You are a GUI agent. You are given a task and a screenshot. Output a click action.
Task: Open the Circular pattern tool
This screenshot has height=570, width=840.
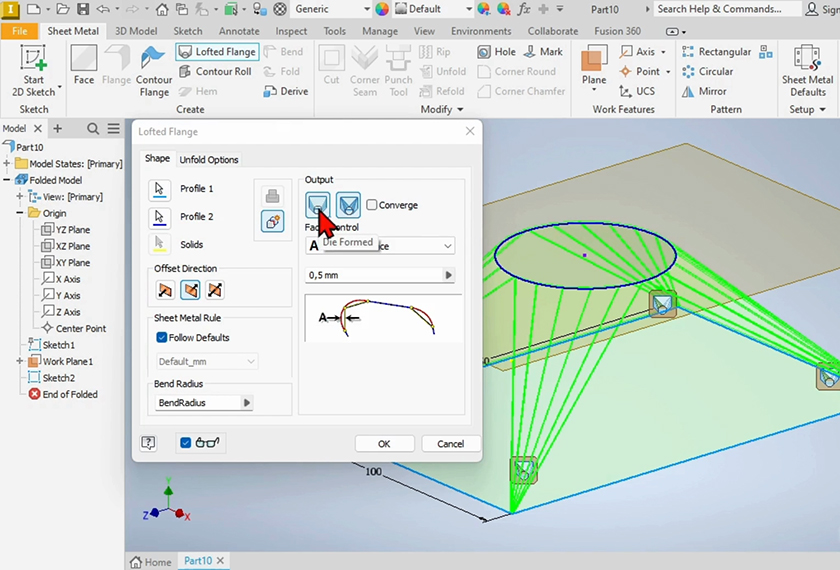tap(707, 71)
